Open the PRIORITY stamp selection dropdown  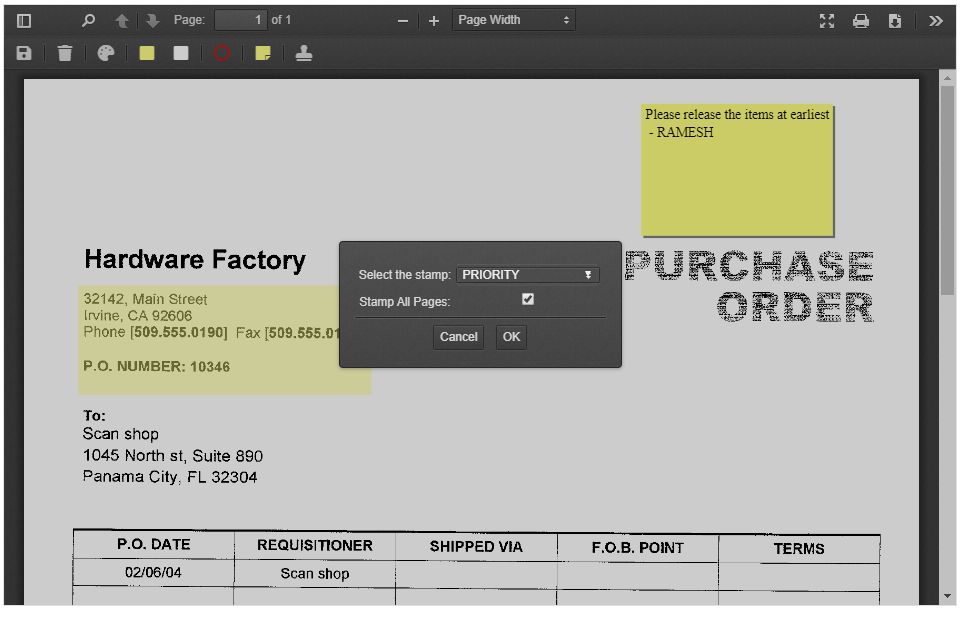click(527, 274)
